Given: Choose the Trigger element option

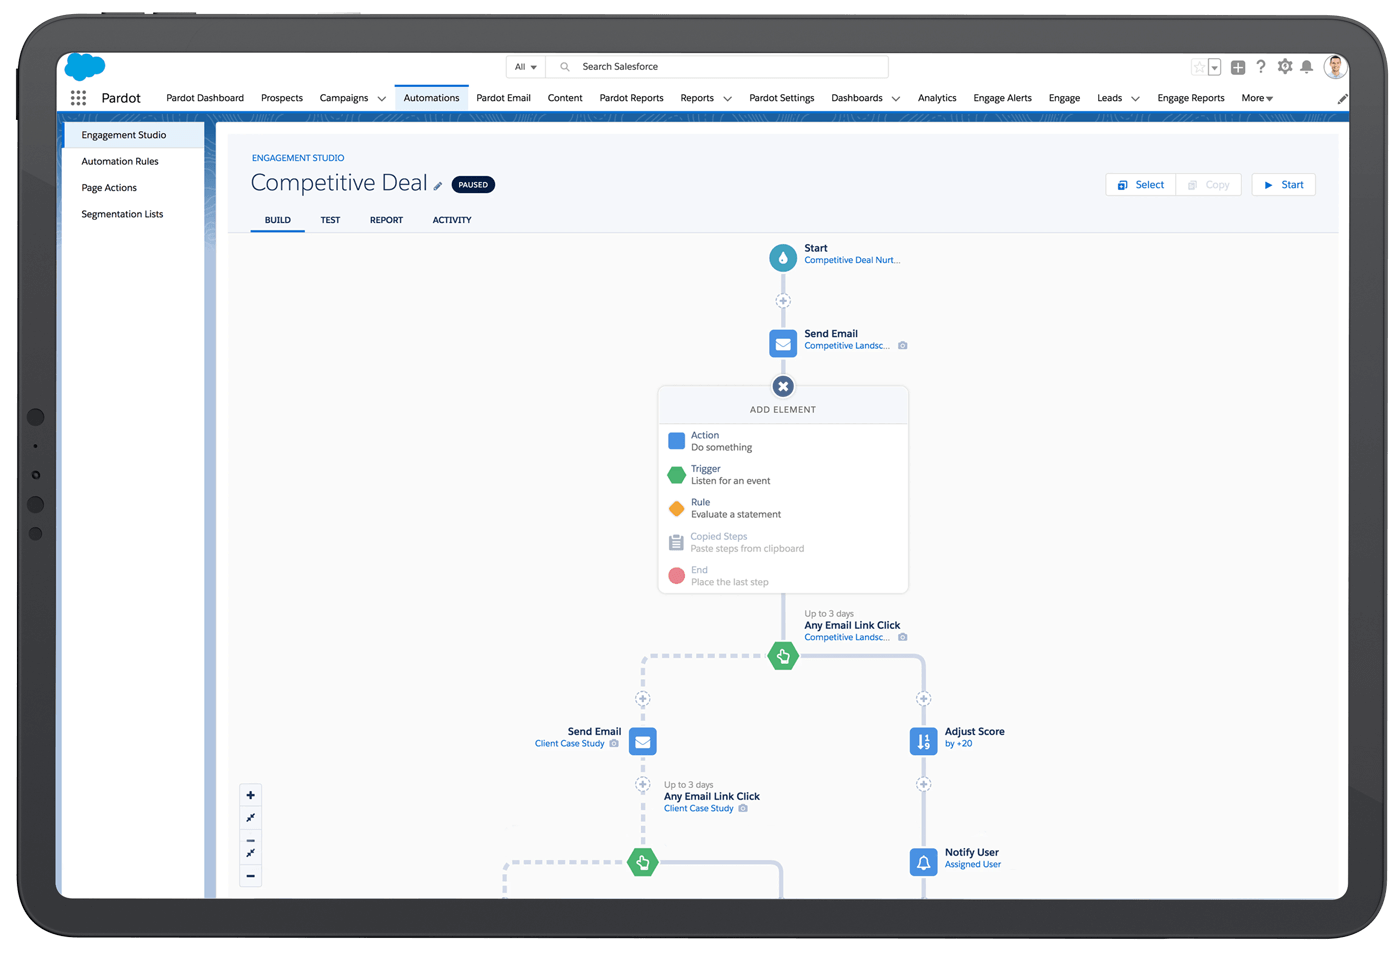Looking at the screenshot, I should (x=783, y=475).
